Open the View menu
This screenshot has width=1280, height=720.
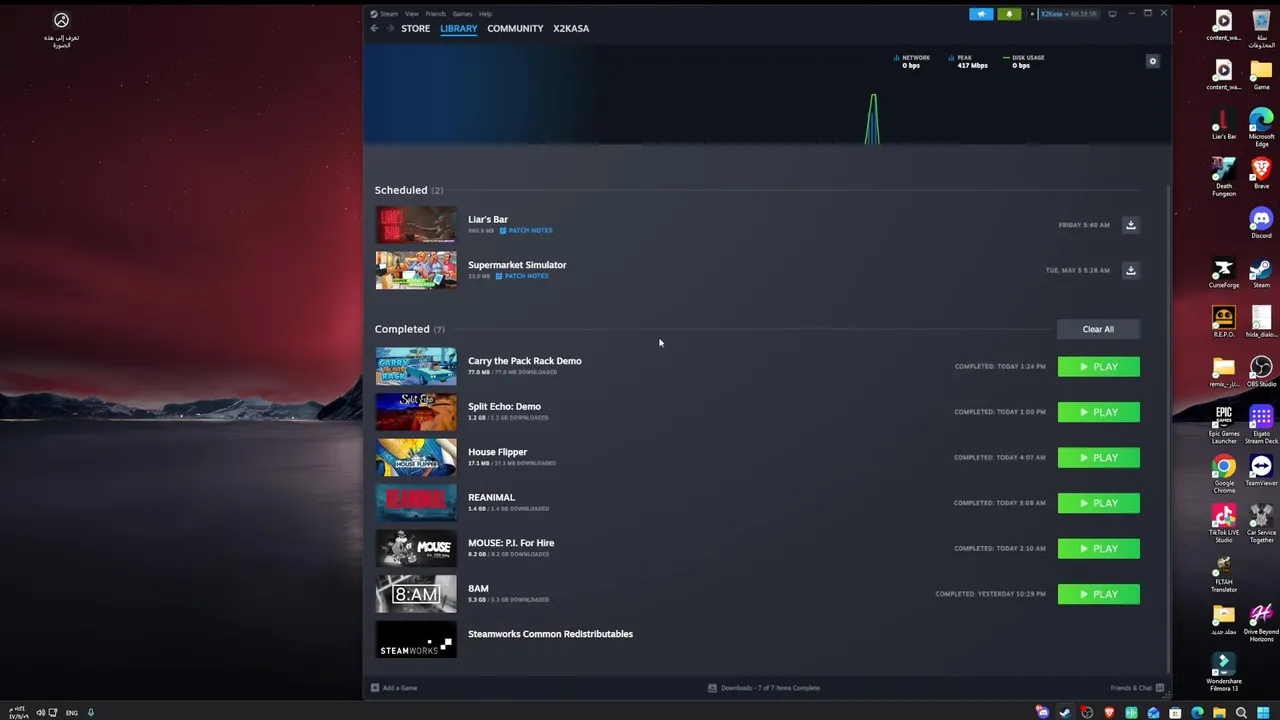(412, 14)
